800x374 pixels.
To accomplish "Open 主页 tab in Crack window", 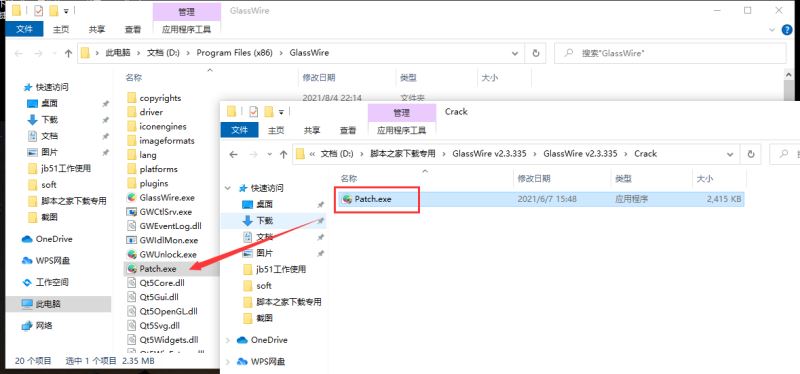I will tap(276, 130).
